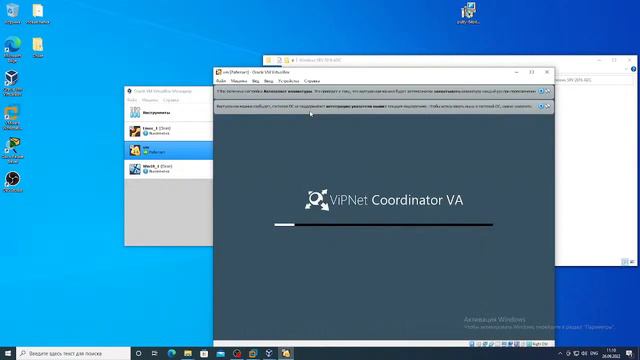This screenshot has height=360, width=640.
Task: Open the volume control tray icon
Action: coord(584,353)
